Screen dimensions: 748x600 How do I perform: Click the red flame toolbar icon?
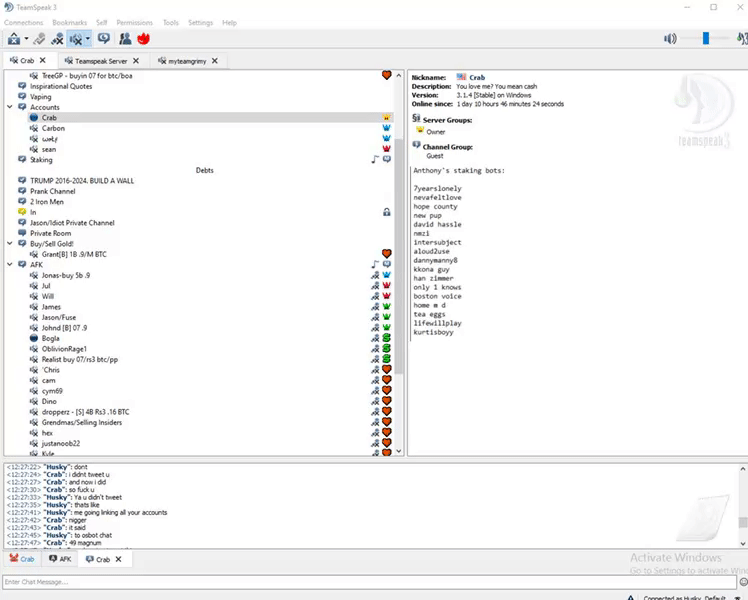click(x=144, y=39)
